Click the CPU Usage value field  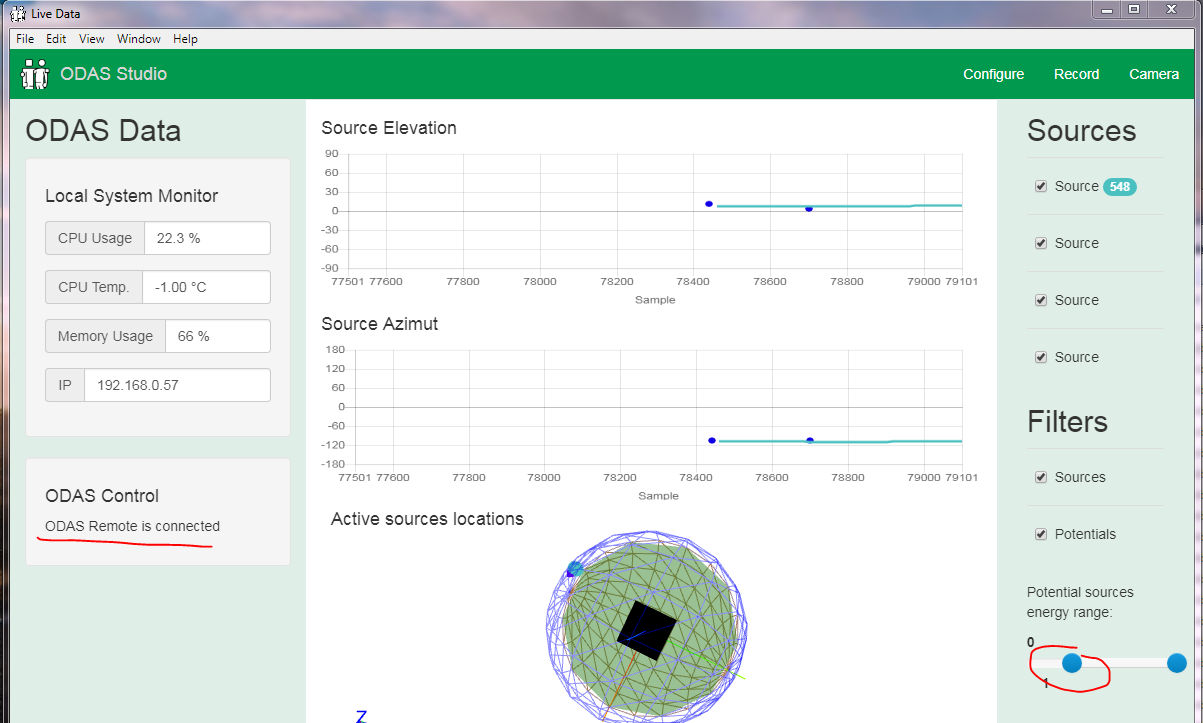click(x=208, y=238)
